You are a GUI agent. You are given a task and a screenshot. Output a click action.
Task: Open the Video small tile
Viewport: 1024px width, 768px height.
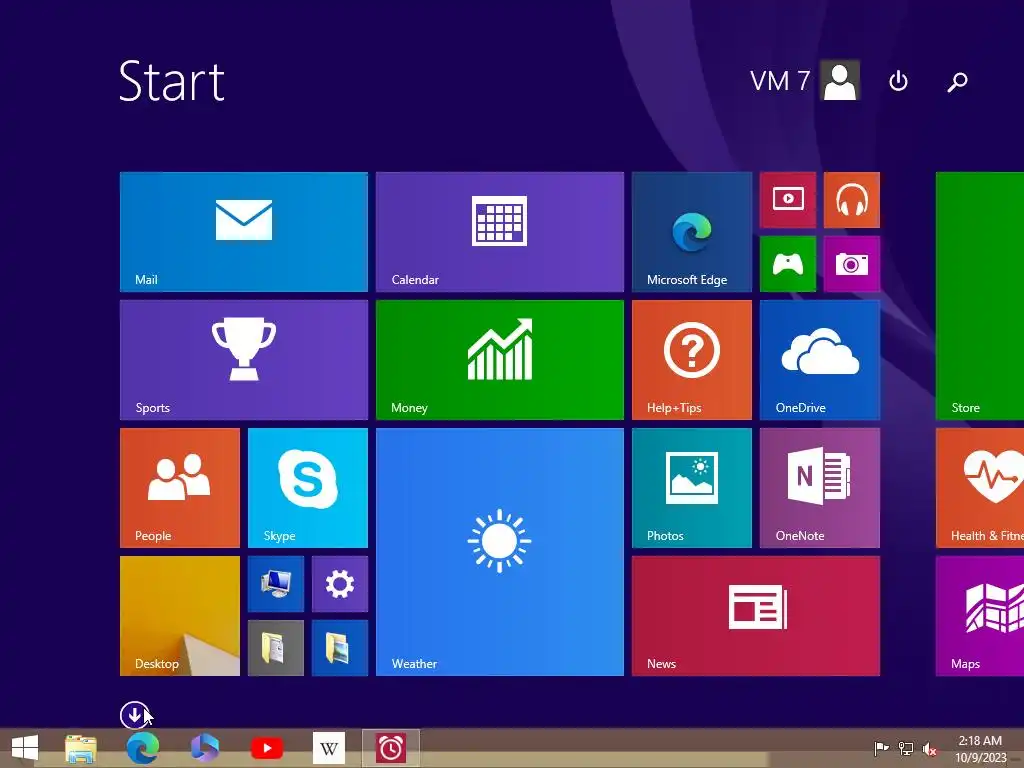[788, 200]
